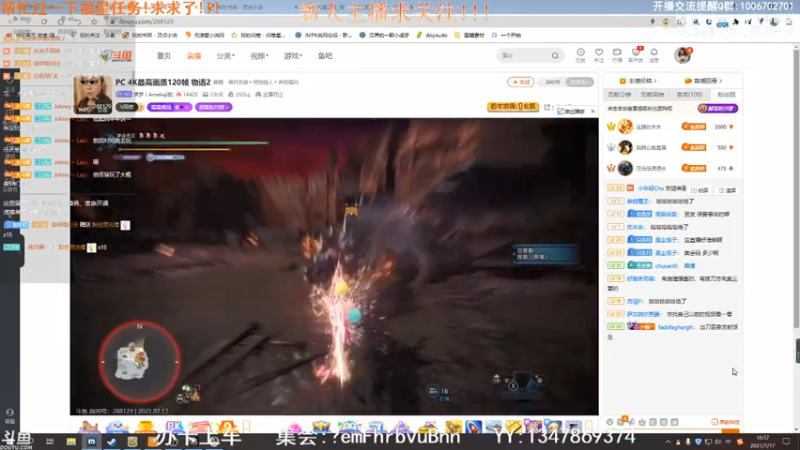Click username fadsfaghargh in the chat
The height and width of the screenshot is (450, 800).
pos(676,327)
